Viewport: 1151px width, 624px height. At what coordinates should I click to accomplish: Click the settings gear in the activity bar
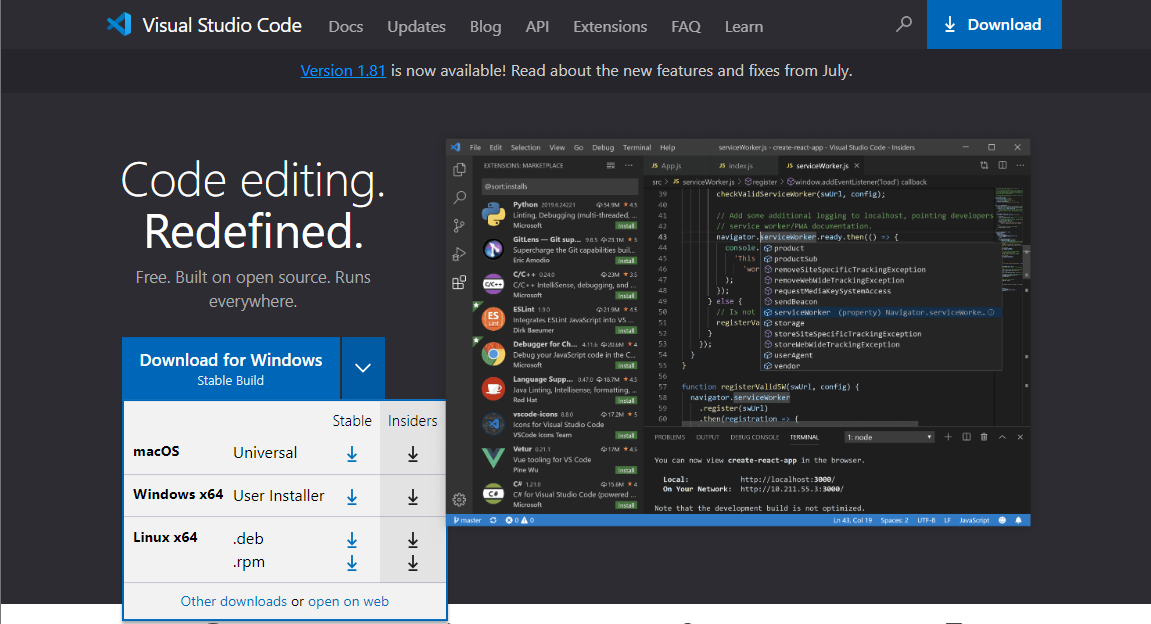459,499
